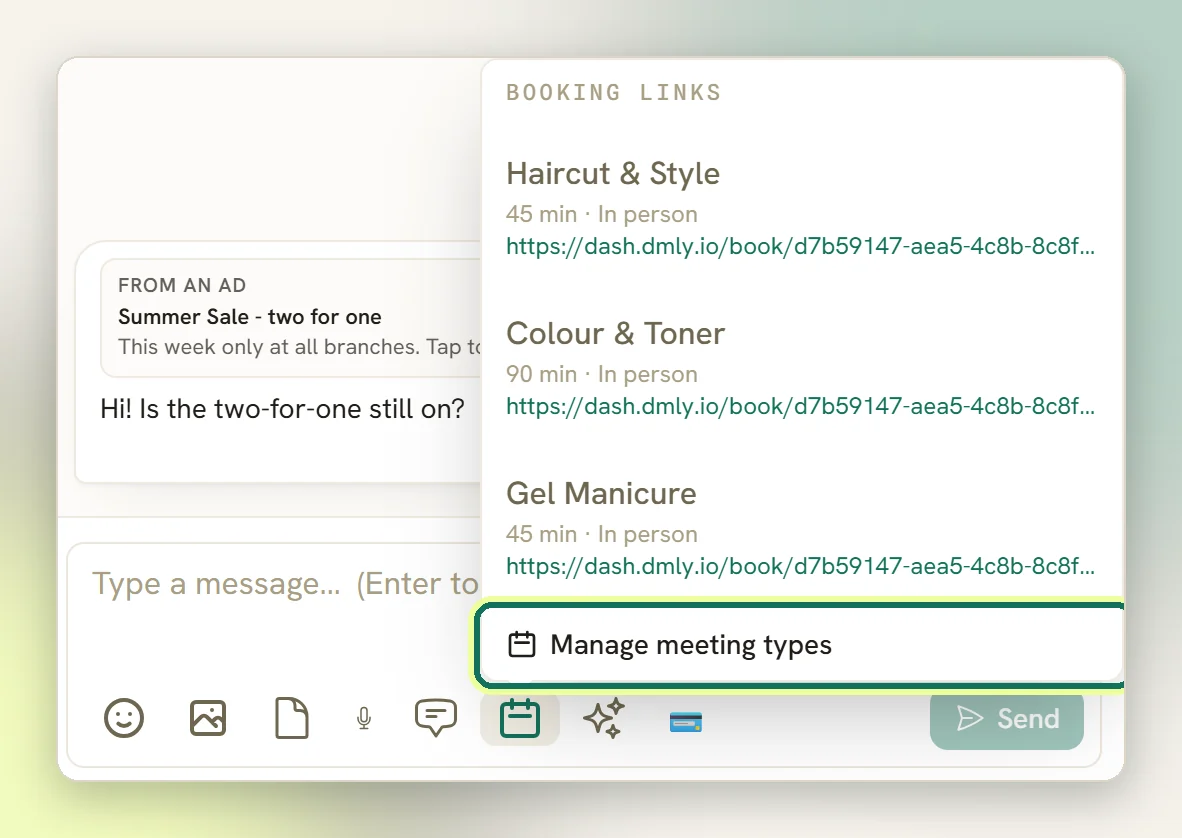Select the Haircut & Style booking link

tap(801, 208)
